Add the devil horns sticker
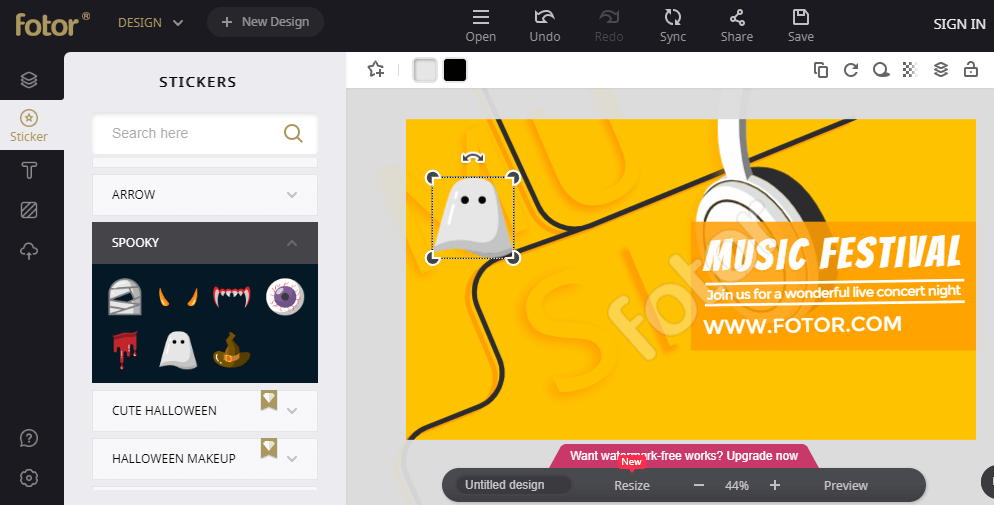This screenshot has width=994, height=505. tap(178, 297)
